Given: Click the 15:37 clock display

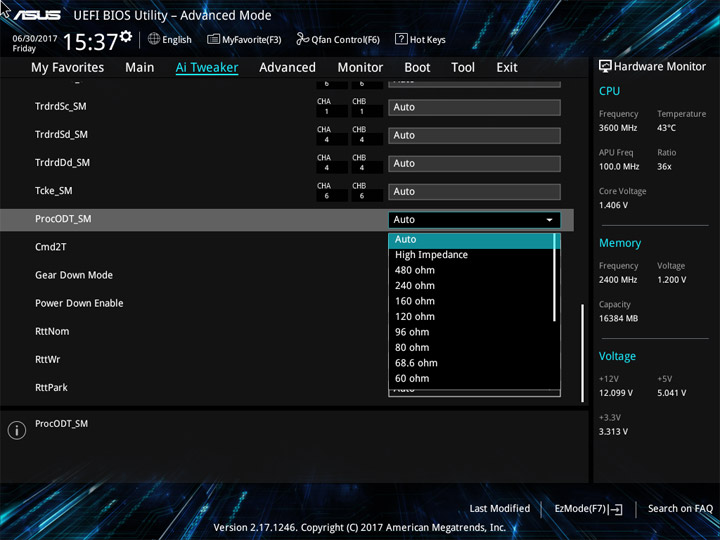Looking at the screenshot, I should pos(90,42).
